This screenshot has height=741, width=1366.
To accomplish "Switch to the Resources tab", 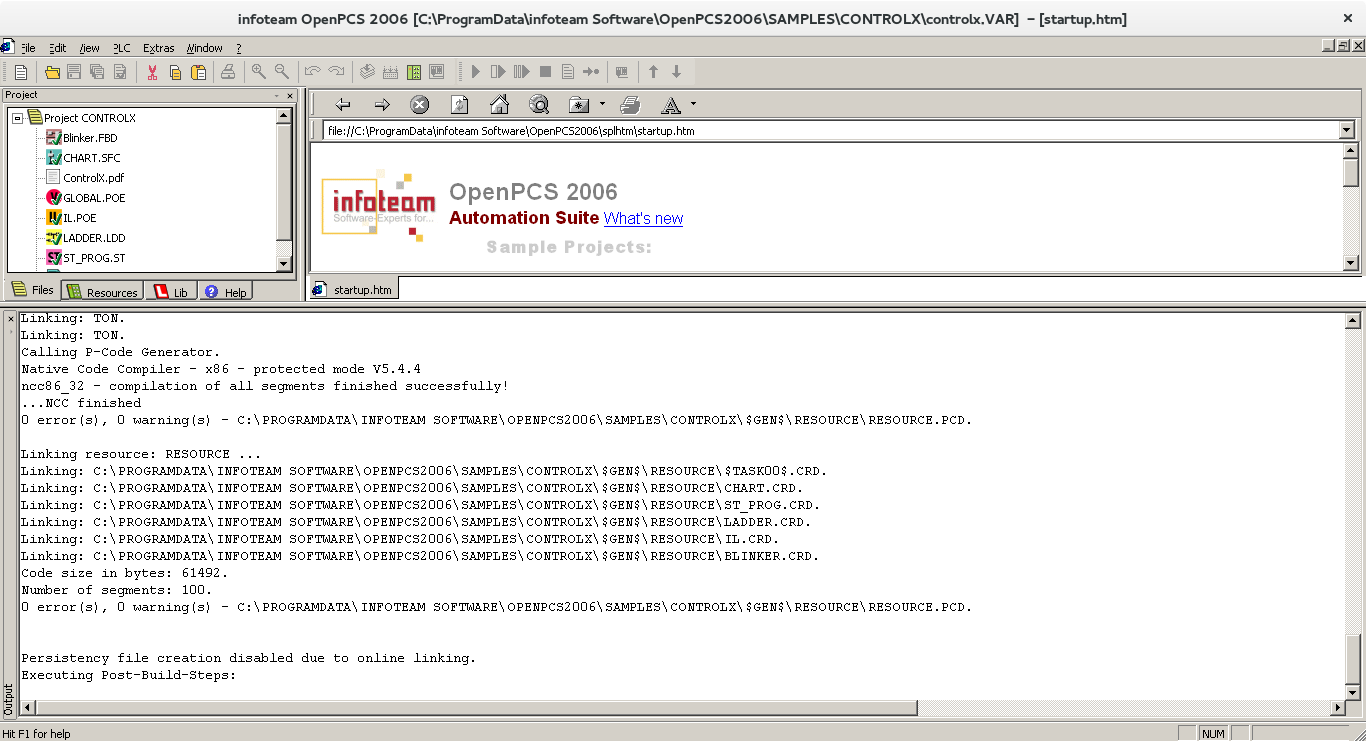I will 102,292.
